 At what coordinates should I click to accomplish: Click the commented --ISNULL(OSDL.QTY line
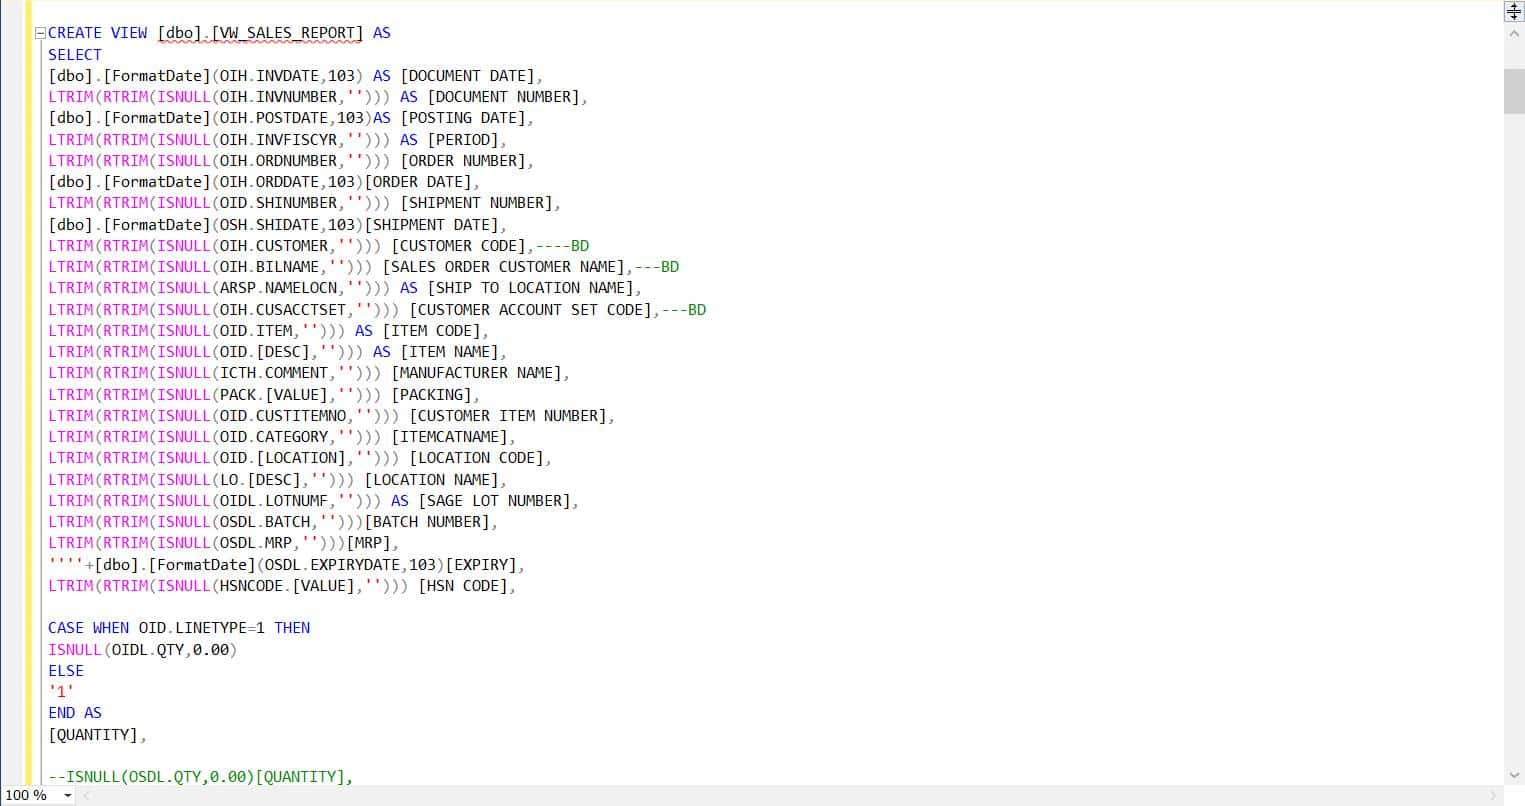[x=200, y=776]
